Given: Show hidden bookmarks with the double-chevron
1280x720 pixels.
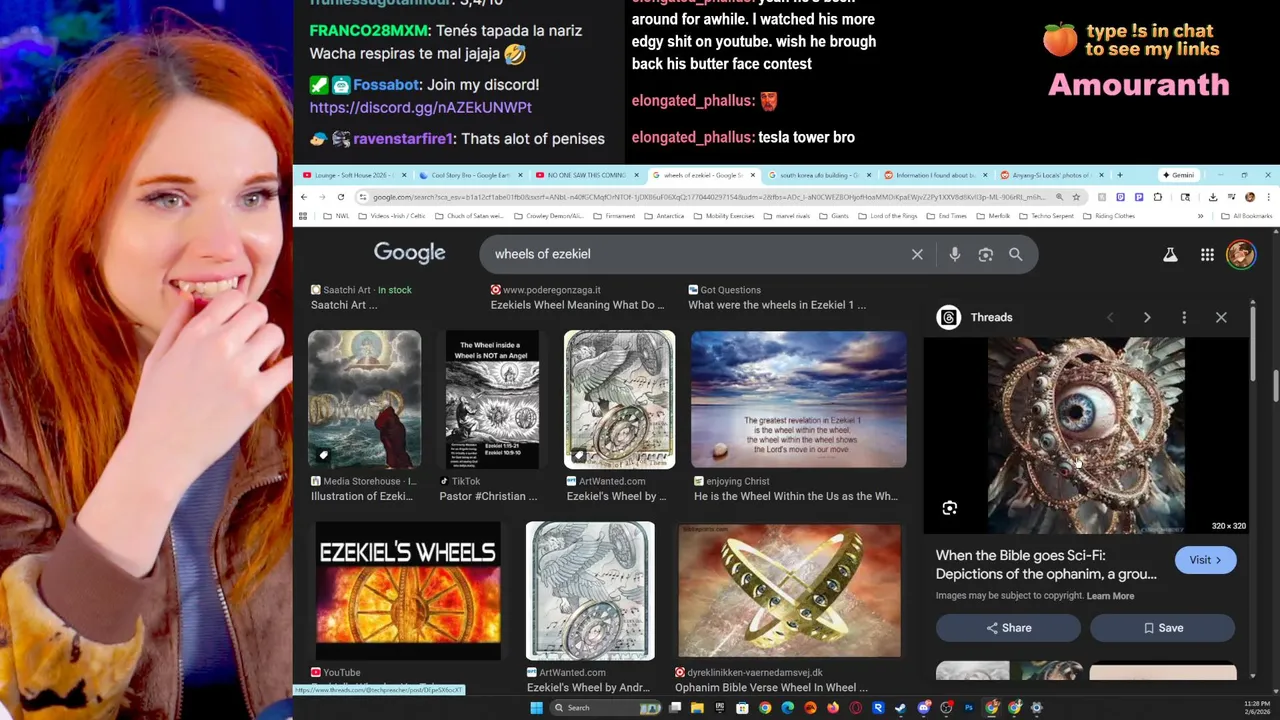Looking at the screenshot, I should [x=1200, y=216].
